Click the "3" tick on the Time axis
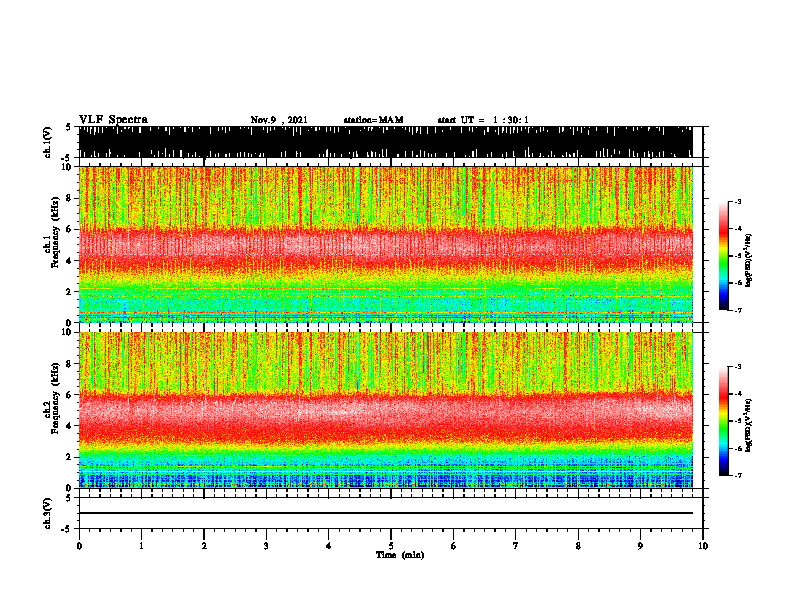 (x=266, y=546)
